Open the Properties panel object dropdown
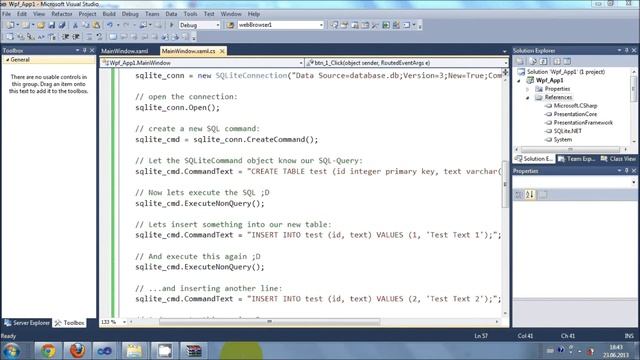 click(633, 182)
